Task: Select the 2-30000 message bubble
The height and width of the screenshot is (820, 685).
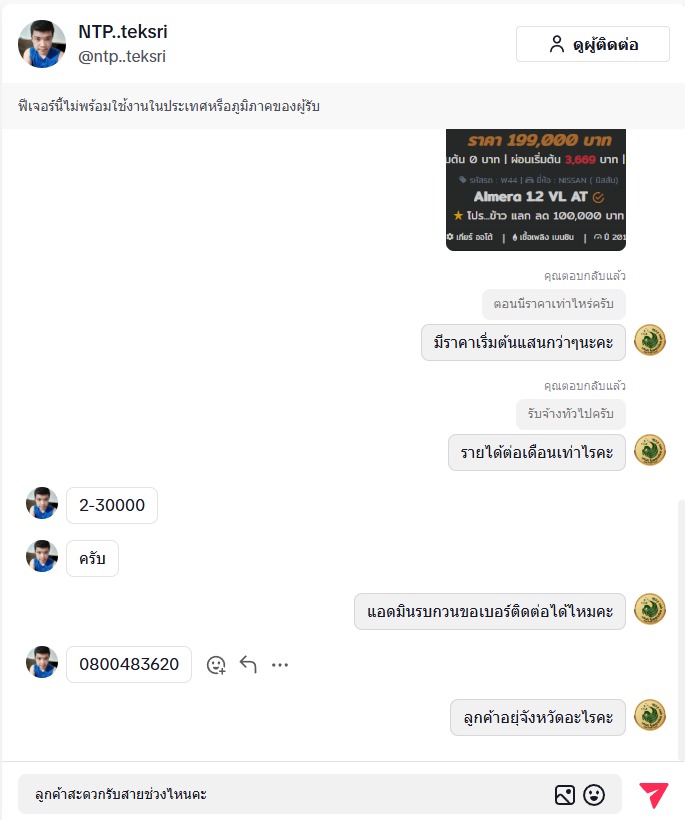Action: point(112,505)
